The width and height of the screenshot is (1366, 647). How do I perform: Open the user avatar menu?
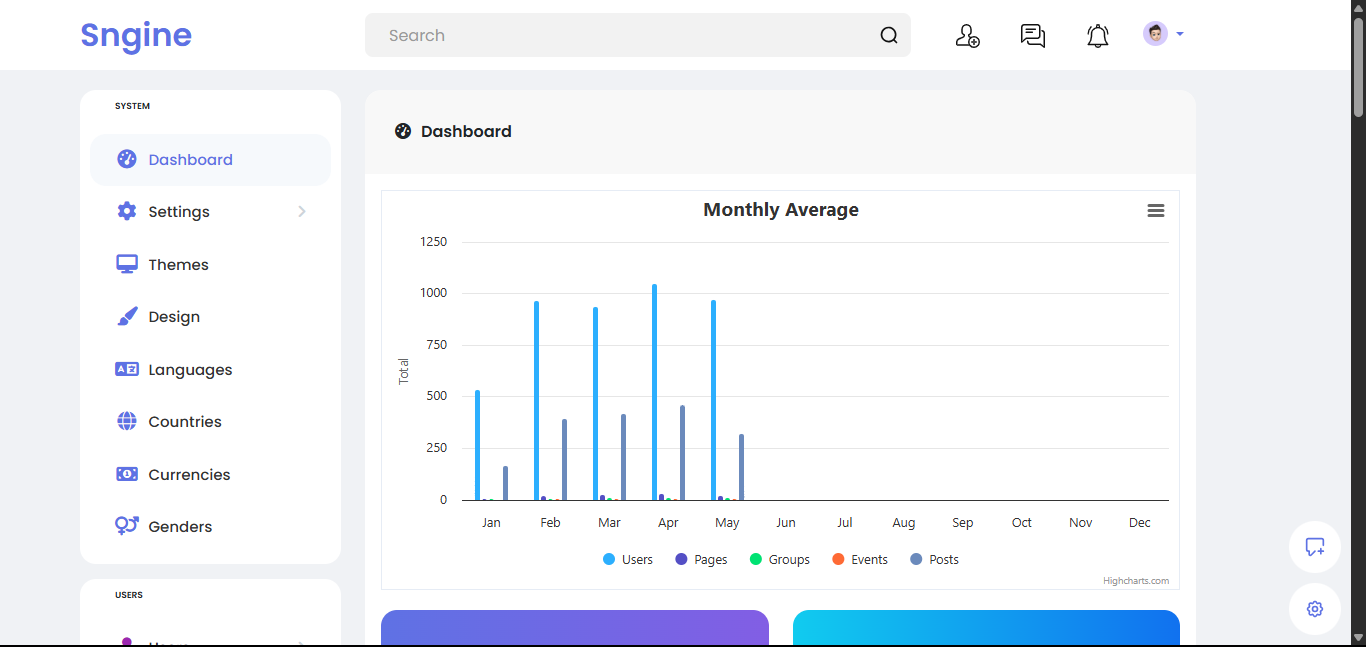pyautogui.click(x=1163, y=34)
